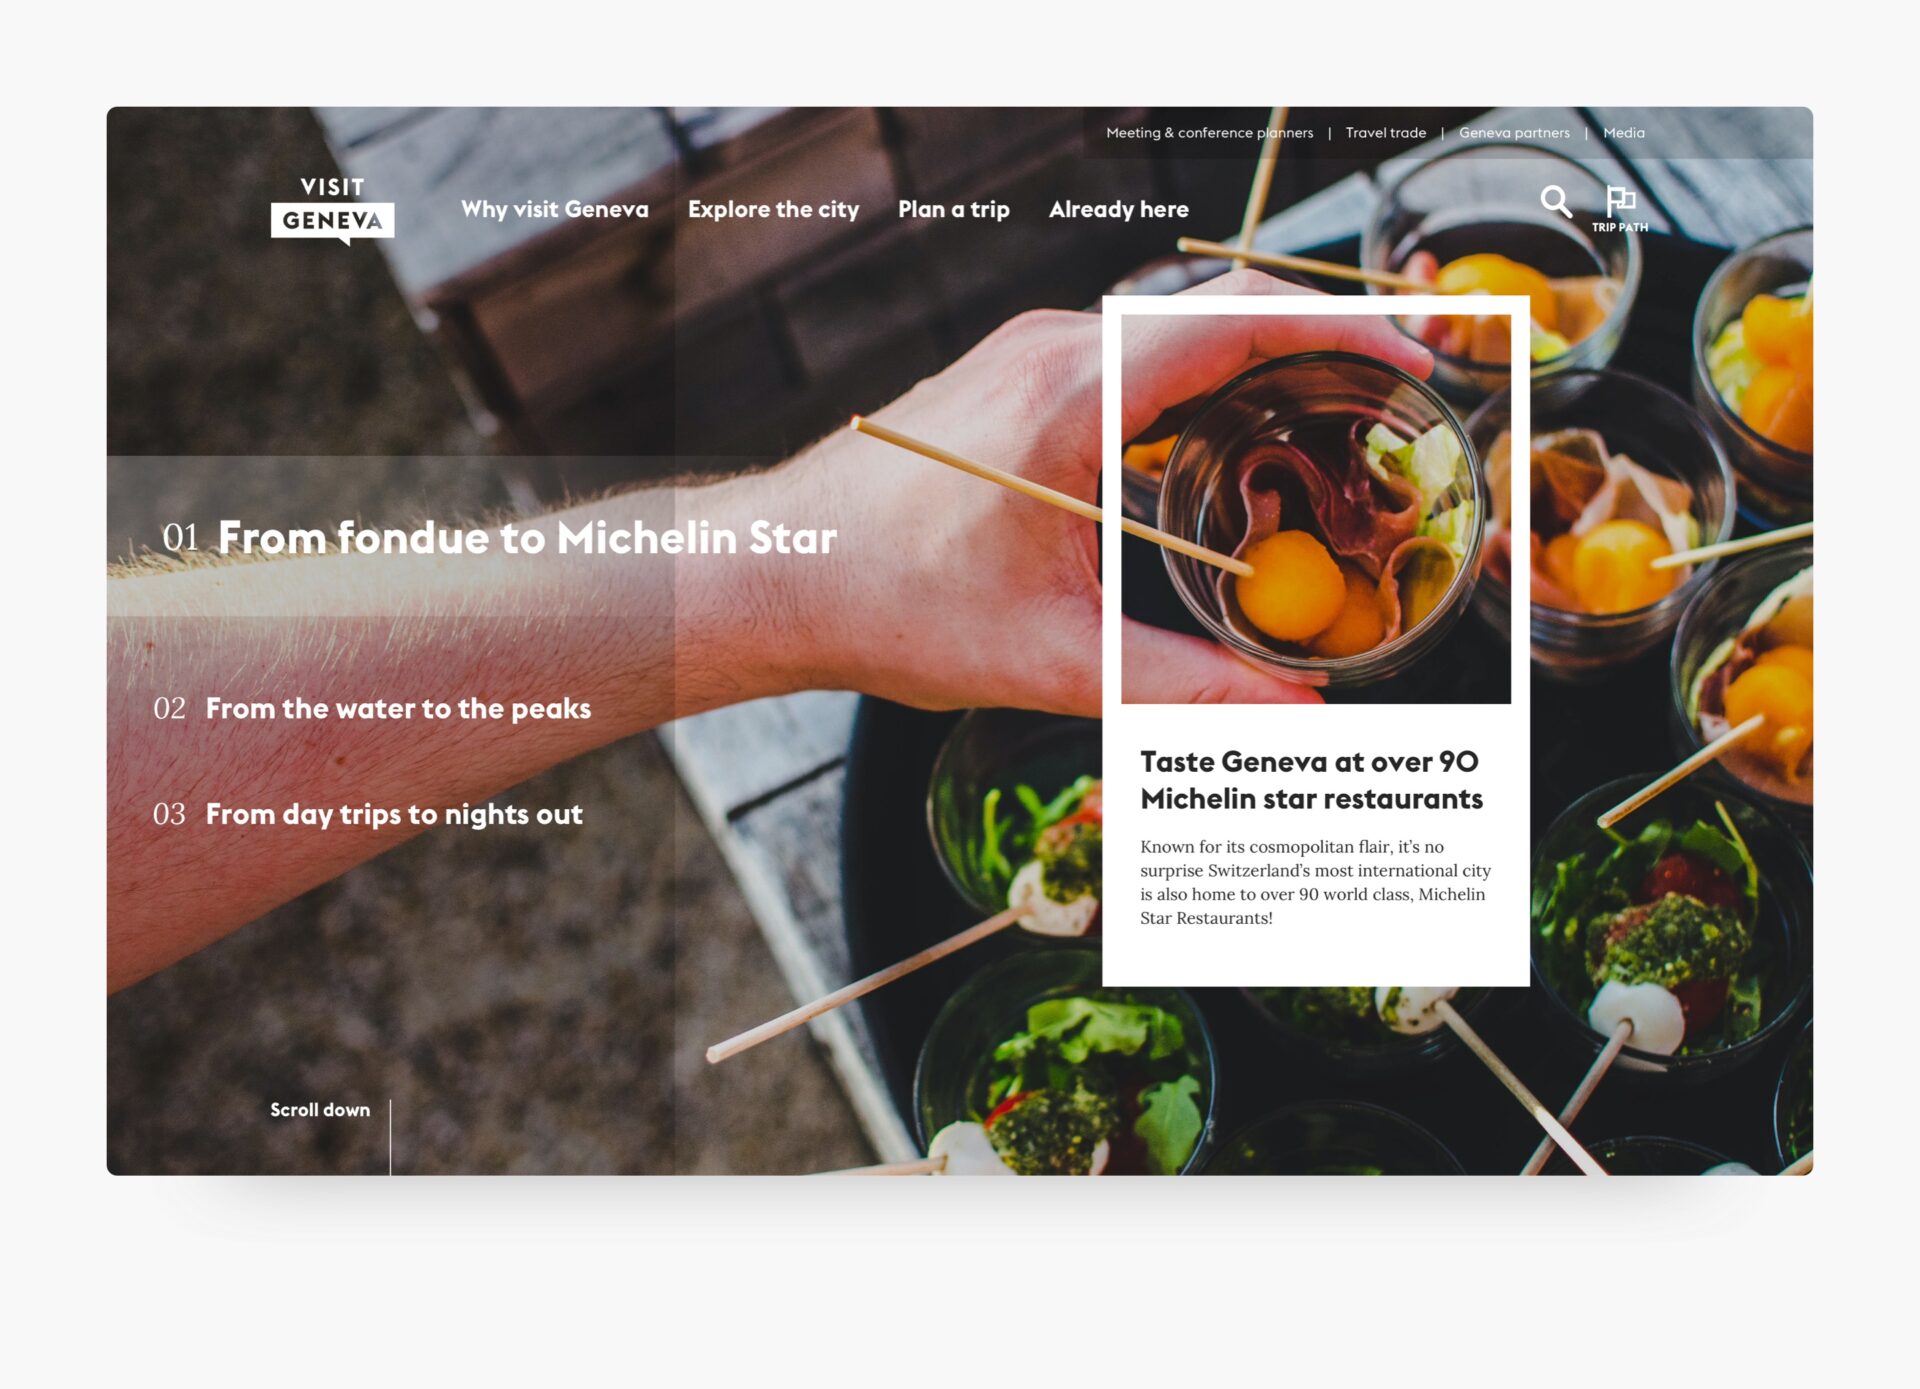Open the Travel trade link
The height and width of the screenshot is (1389, 1920).
1386,133
